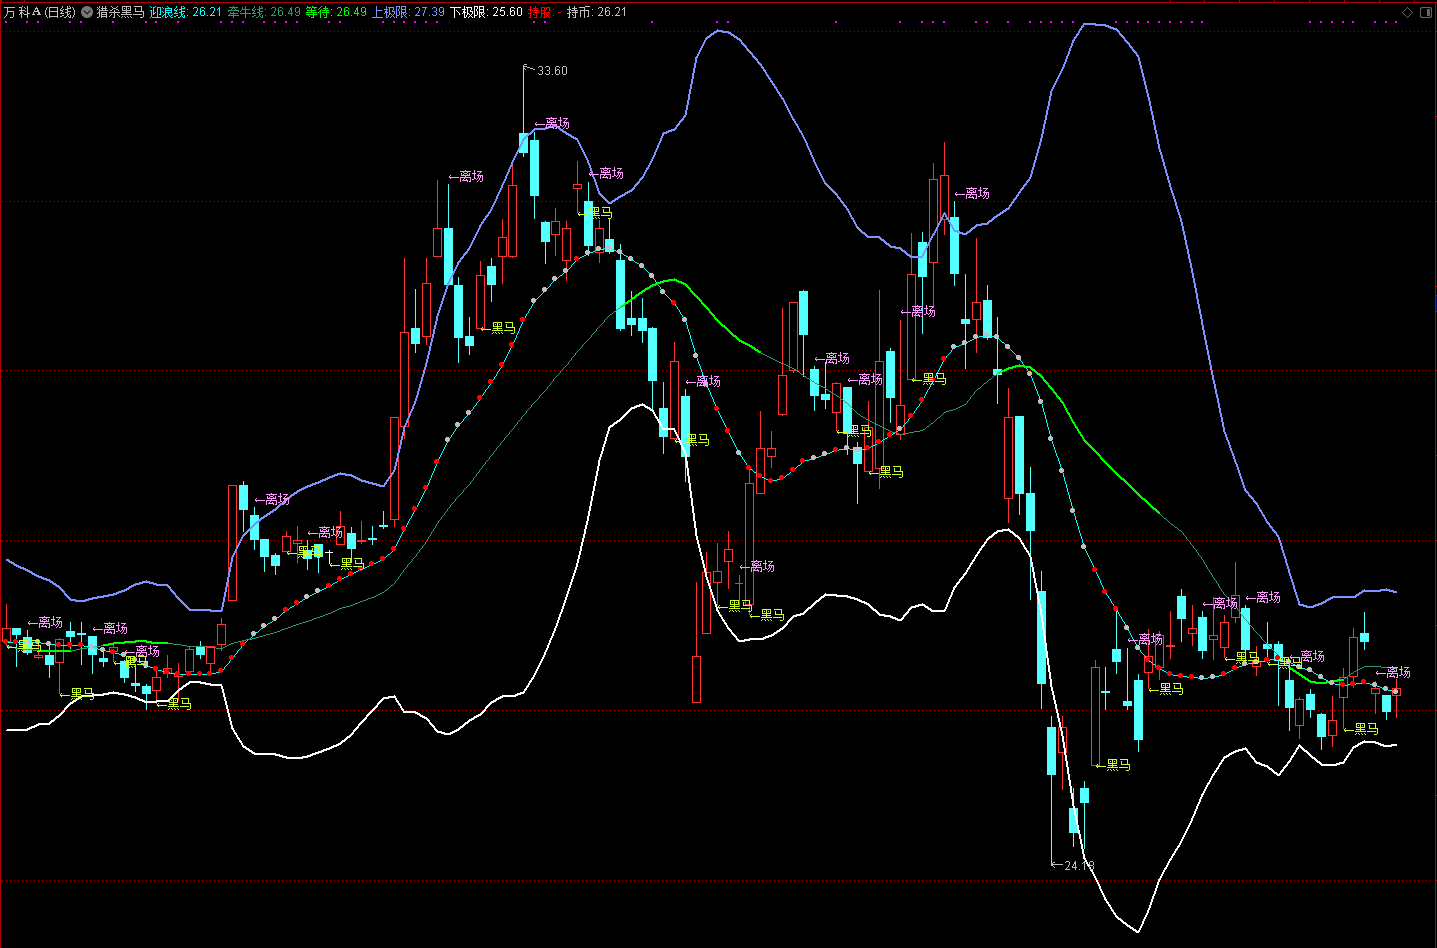This screenshot has width=1437, height=948.
Task: Toggle the side panel icon at top right
Action: click(x=1425, y=12)
